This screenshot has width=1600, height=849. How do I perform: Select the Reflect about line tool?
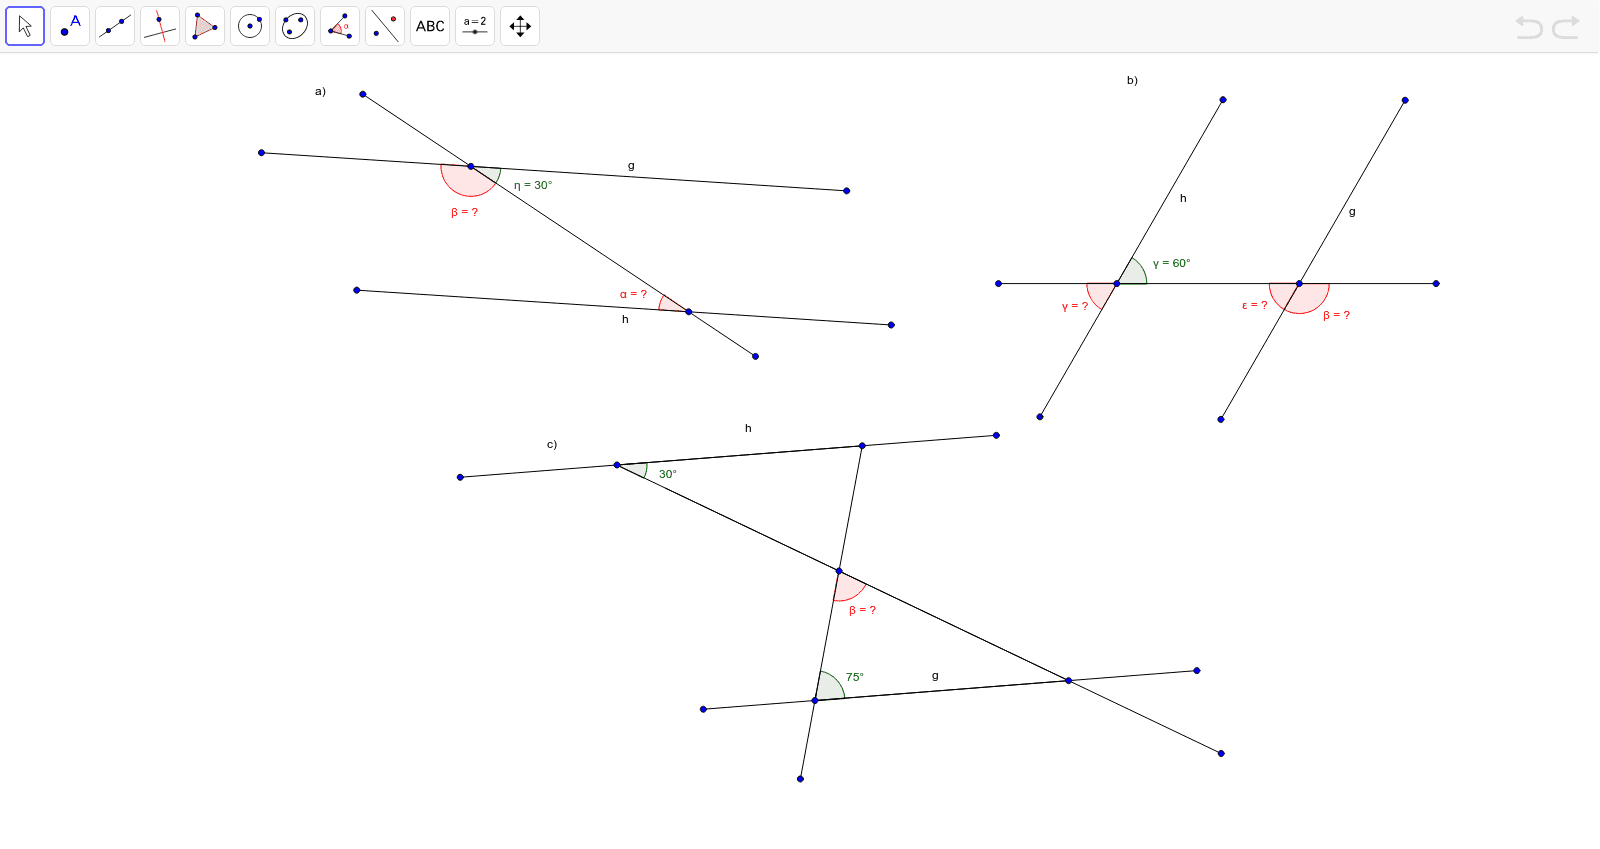tap(385, 26)
